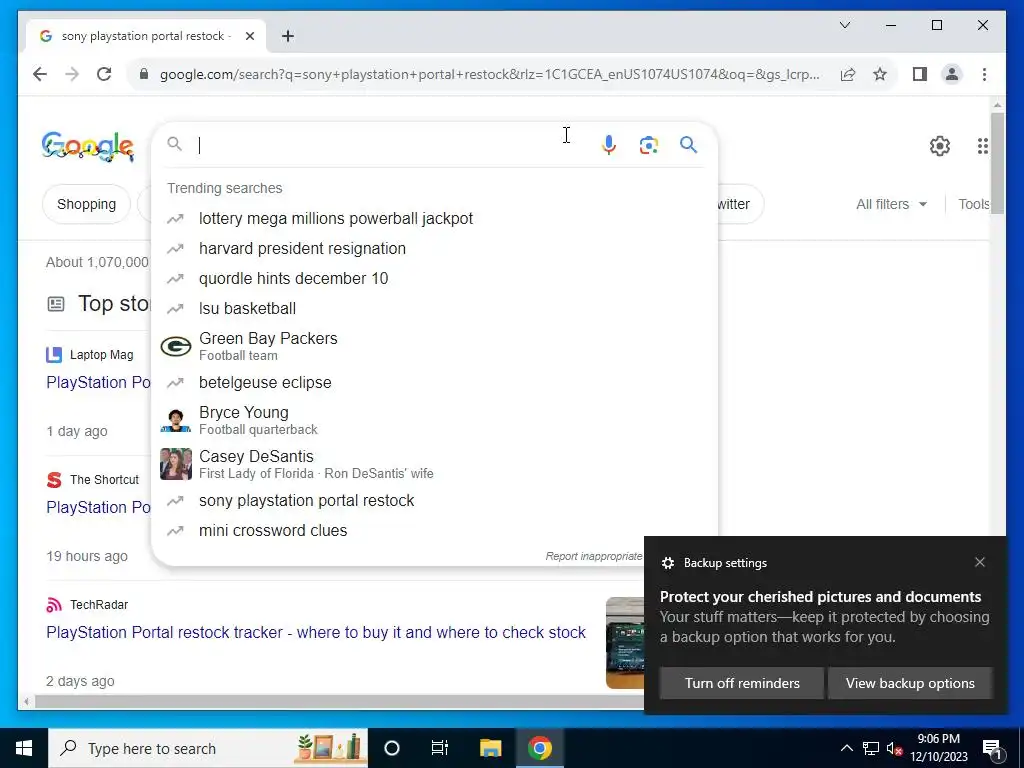This screenshot has height=768, width=1024.
Task: Open the TechRadar article thumbnail image
Action: pyautogui.click(x=625, y=643)
